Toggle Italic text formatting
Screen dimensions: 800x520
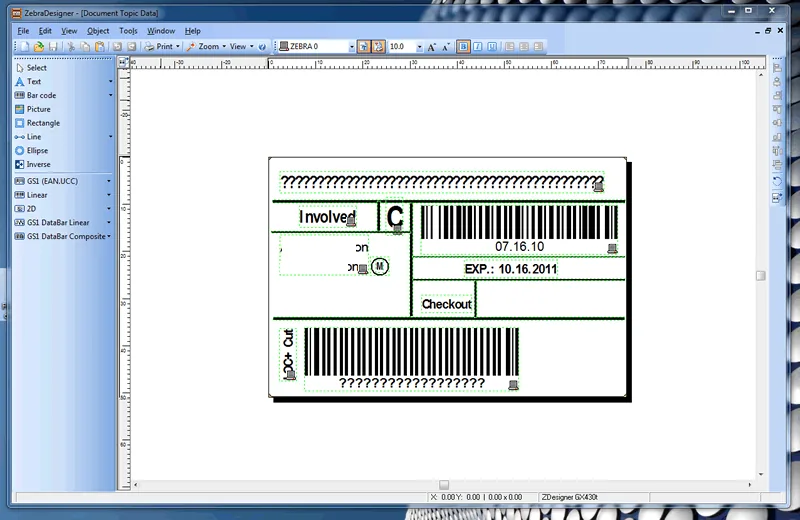coord(478,46)
